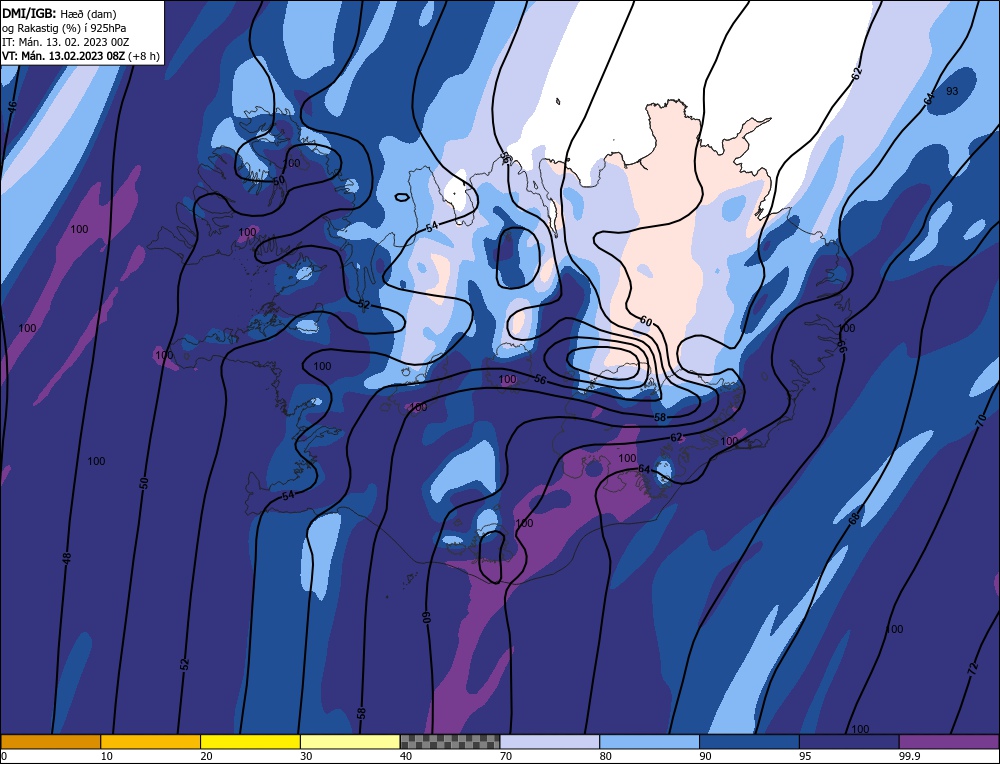Click the contour label '66'
Screen dimensions: 1000x764
(841, 346)
